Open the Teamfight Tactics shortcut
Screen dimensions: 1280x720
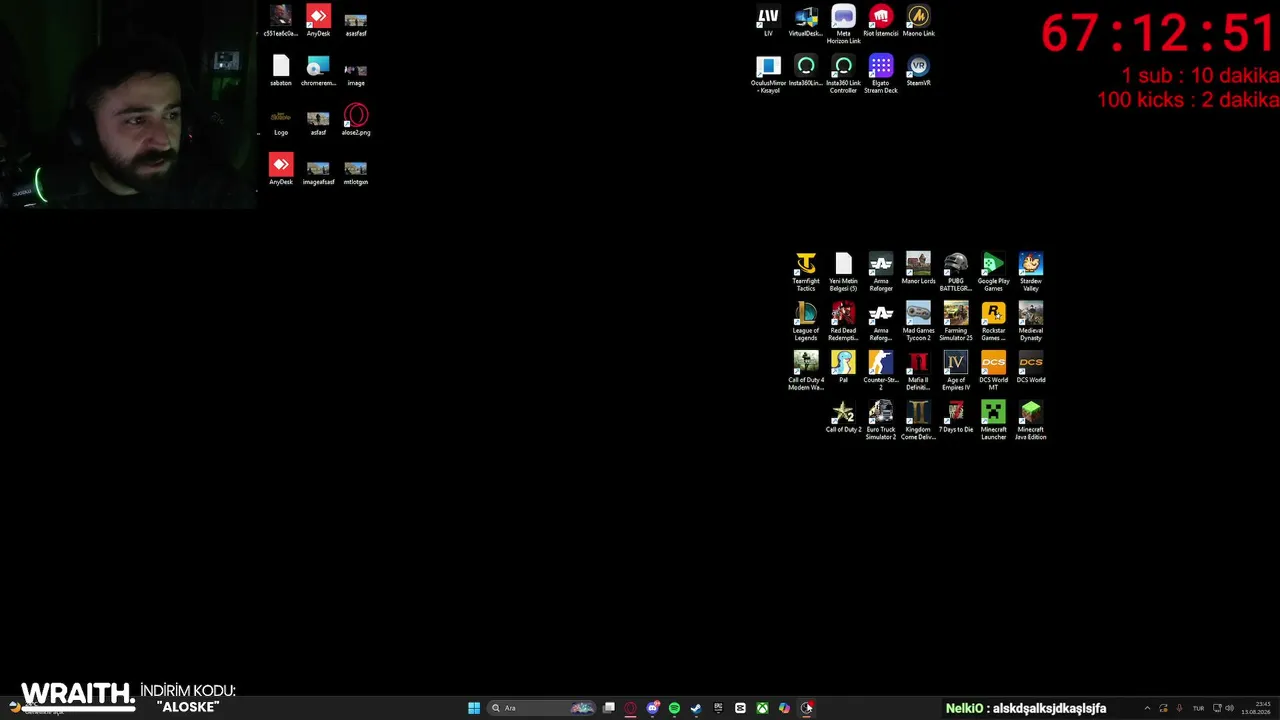(806, 272)
